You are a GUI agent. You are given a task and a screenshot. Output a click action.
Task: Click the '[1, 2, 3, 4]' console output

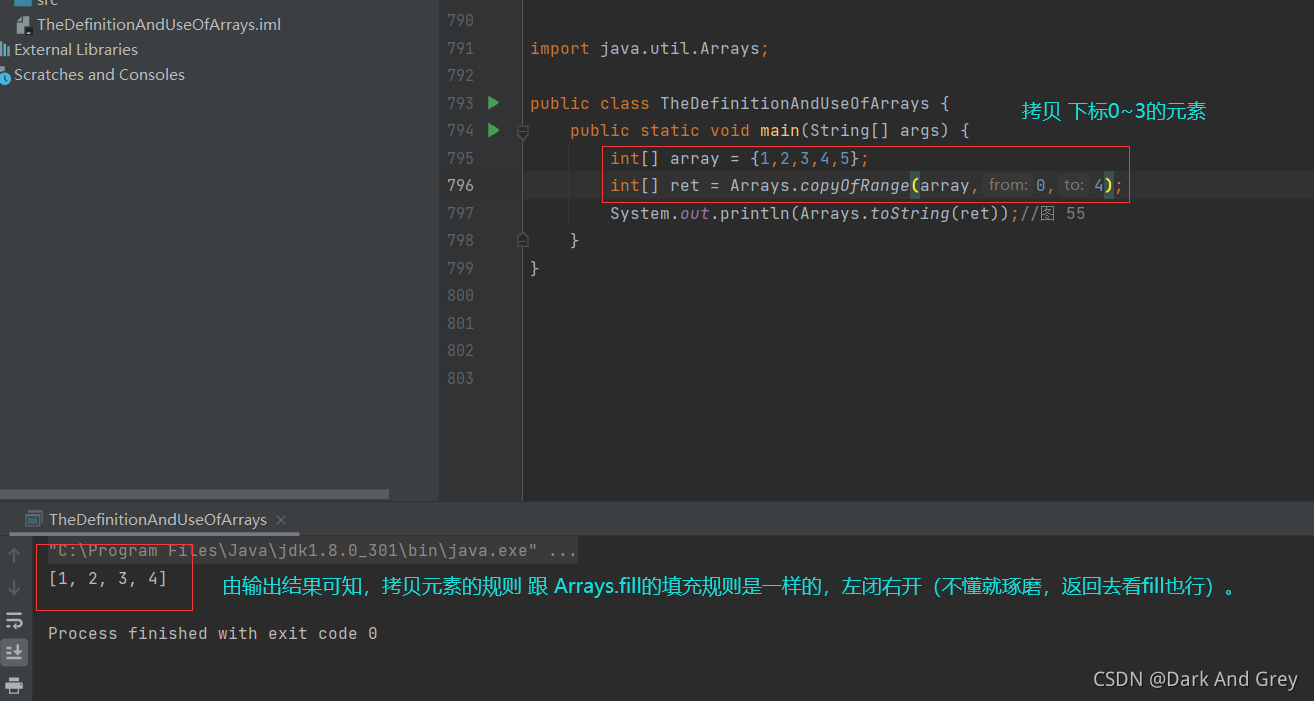[108, 578]
